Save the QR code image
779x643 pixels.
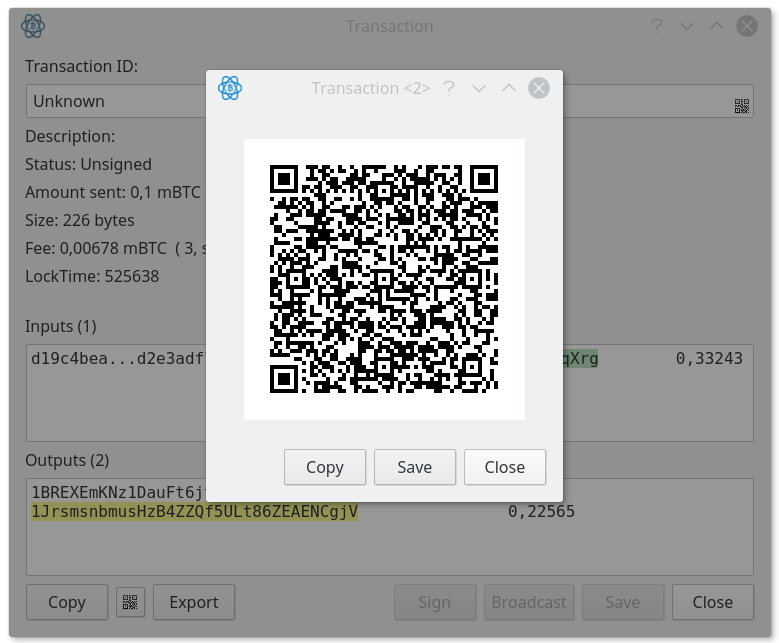point(415,467)
